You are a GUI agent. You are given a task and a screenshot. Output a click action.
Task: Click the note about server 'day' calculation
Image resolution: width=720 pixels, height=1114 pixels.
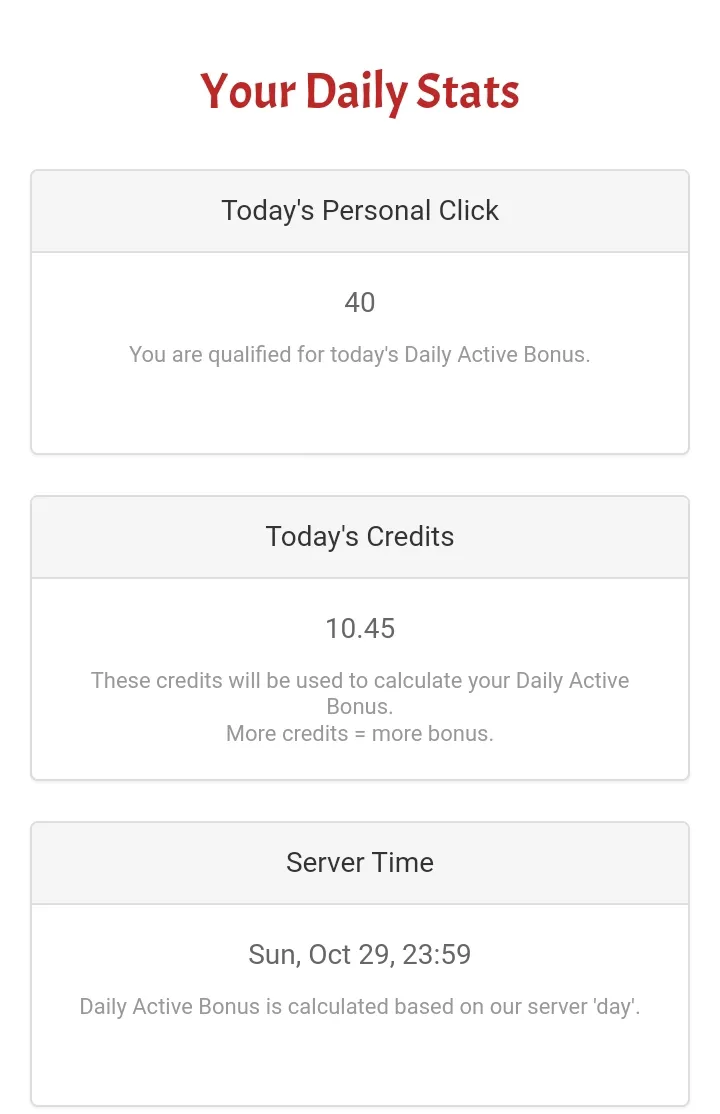point(360,1006)
